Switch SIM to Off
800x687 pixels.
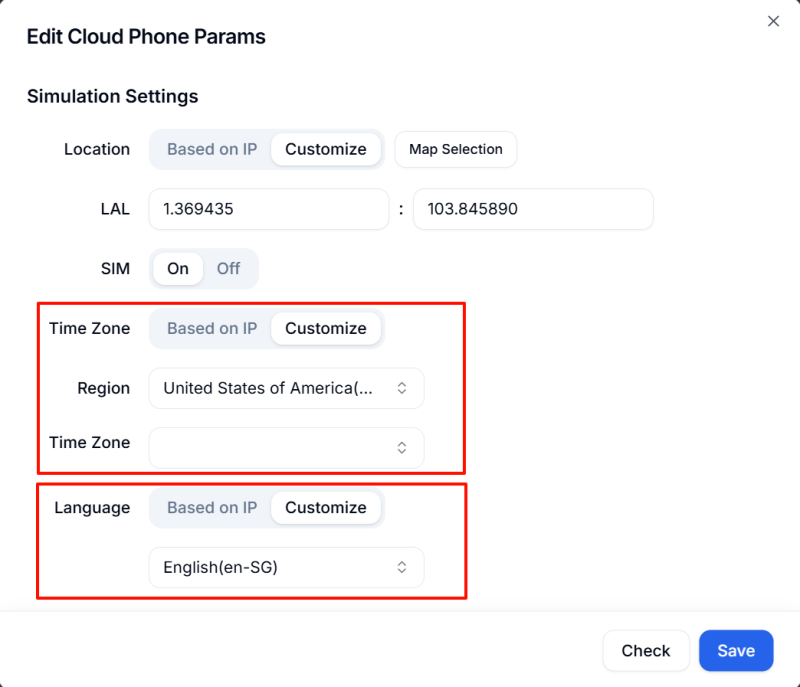pyautogui.click(x=229, y=268)
